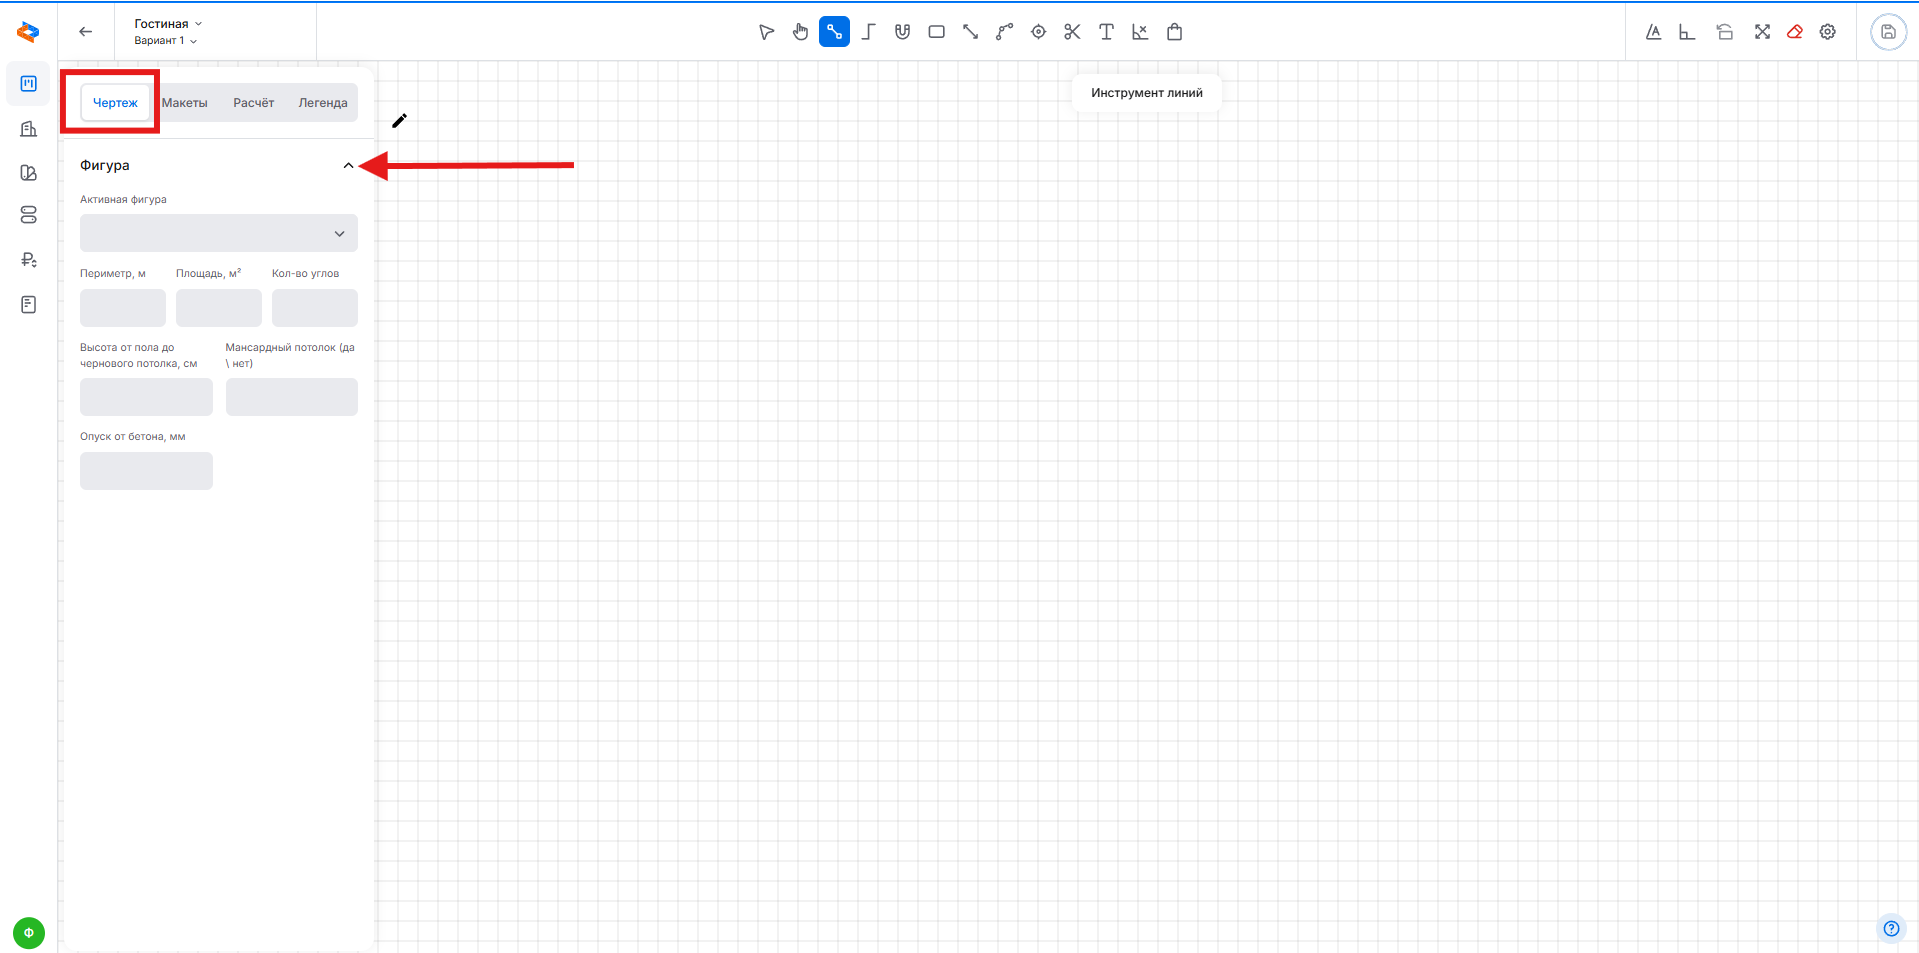This screenshot has height=953, width=1919.
Task: Click the save floppy disk button
Action: 1888,32
